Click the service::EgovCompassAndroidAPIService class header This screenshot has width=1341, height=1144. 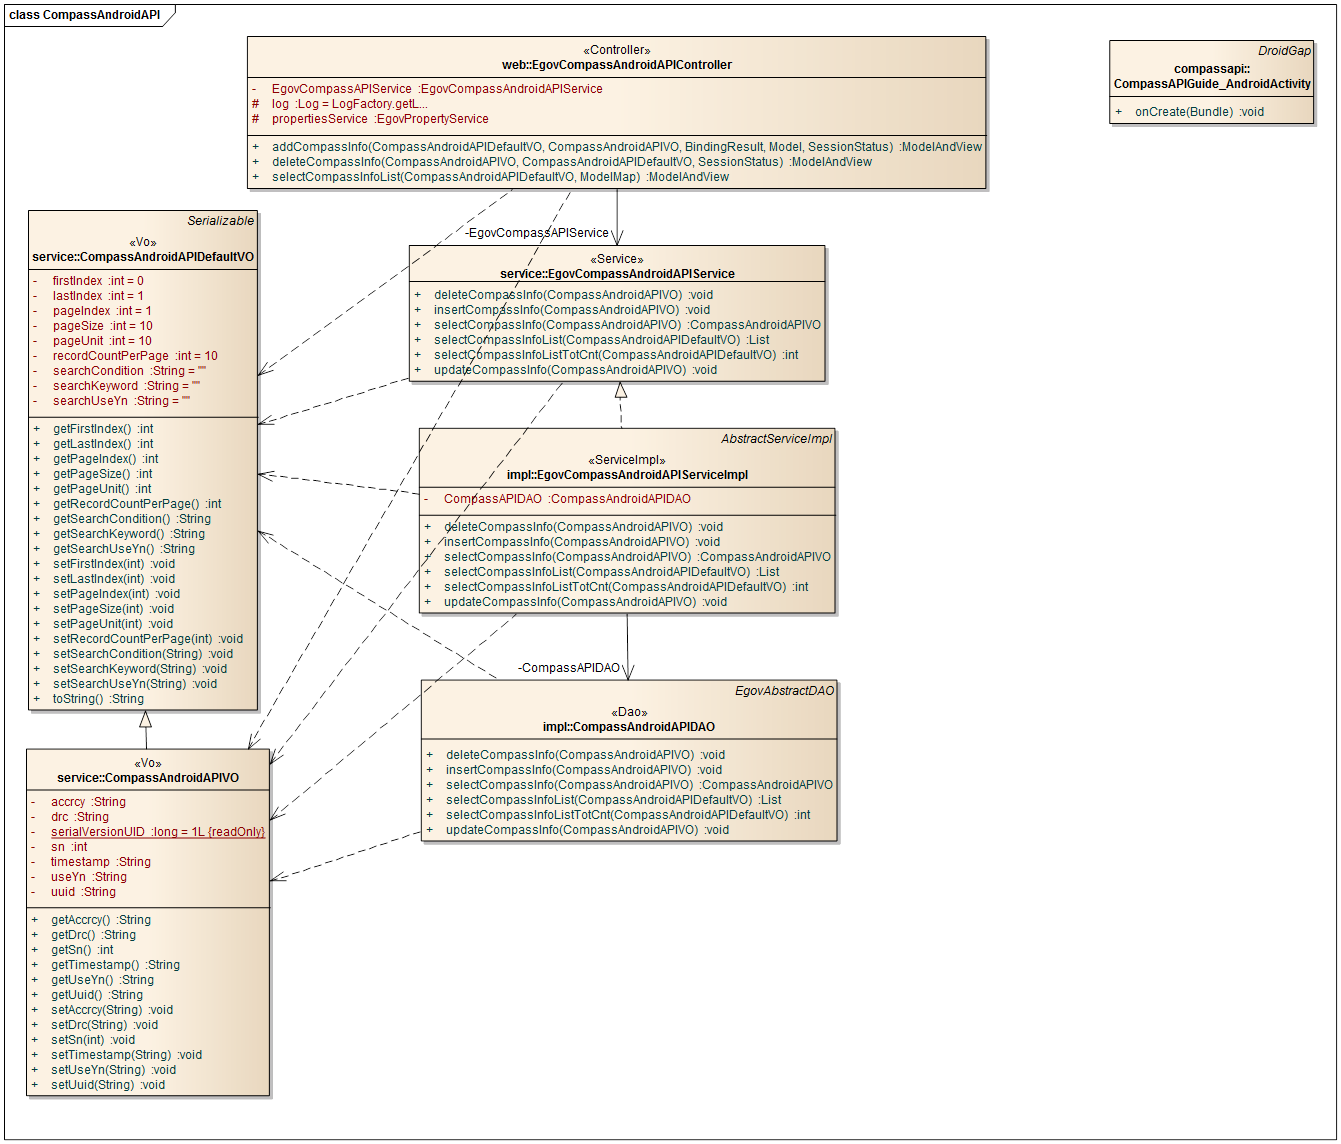[617, 274]
